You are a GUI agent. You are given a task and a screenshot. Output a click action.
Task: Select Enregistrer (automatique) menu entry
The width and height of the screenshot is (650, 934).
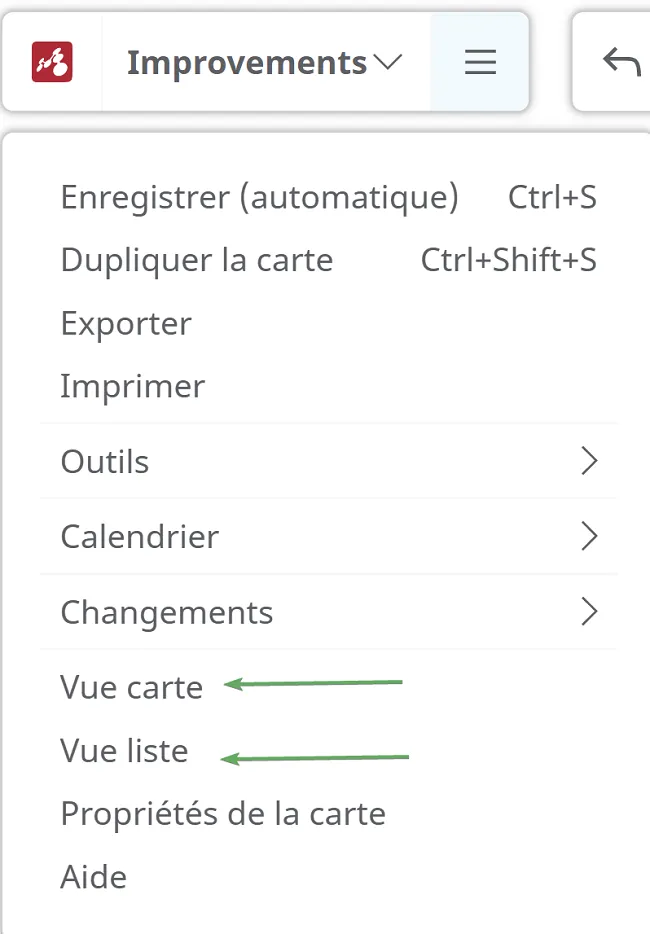pyautogui.click(x=328, y=197)
